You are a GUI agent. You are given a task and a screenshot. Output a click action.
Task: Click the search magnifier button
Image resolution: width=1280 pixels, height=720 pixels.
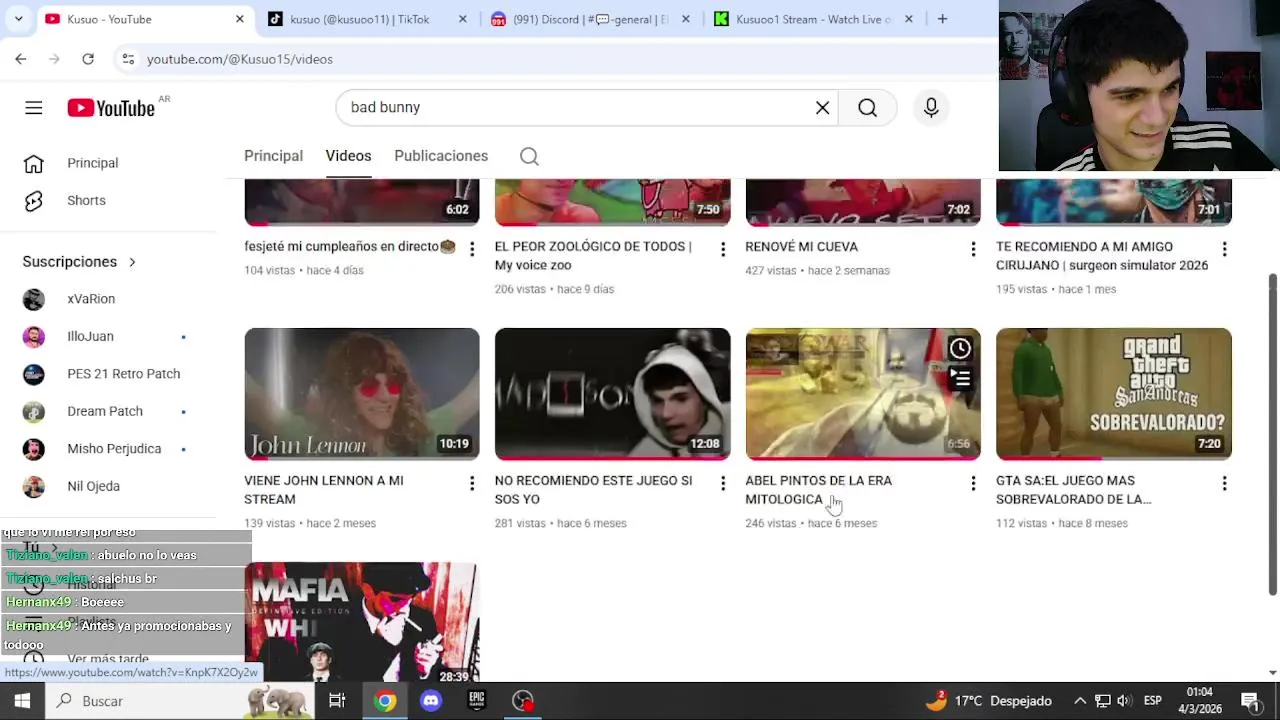(x=867, y=107)
